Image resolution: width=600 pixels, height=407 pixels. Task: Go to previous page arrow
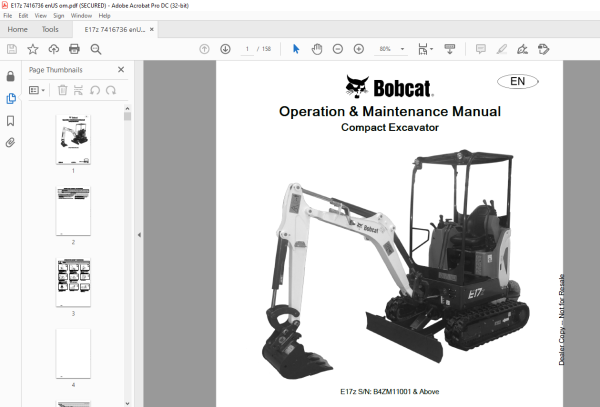pos(204,49)
